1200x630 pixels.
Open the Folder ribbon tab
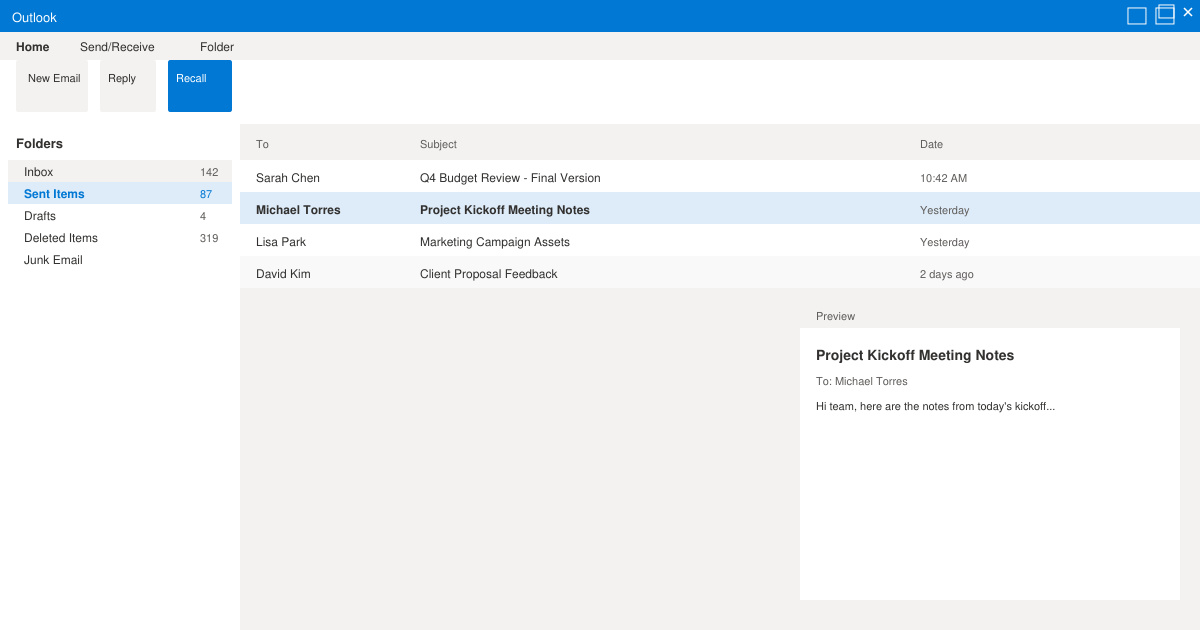217,47
